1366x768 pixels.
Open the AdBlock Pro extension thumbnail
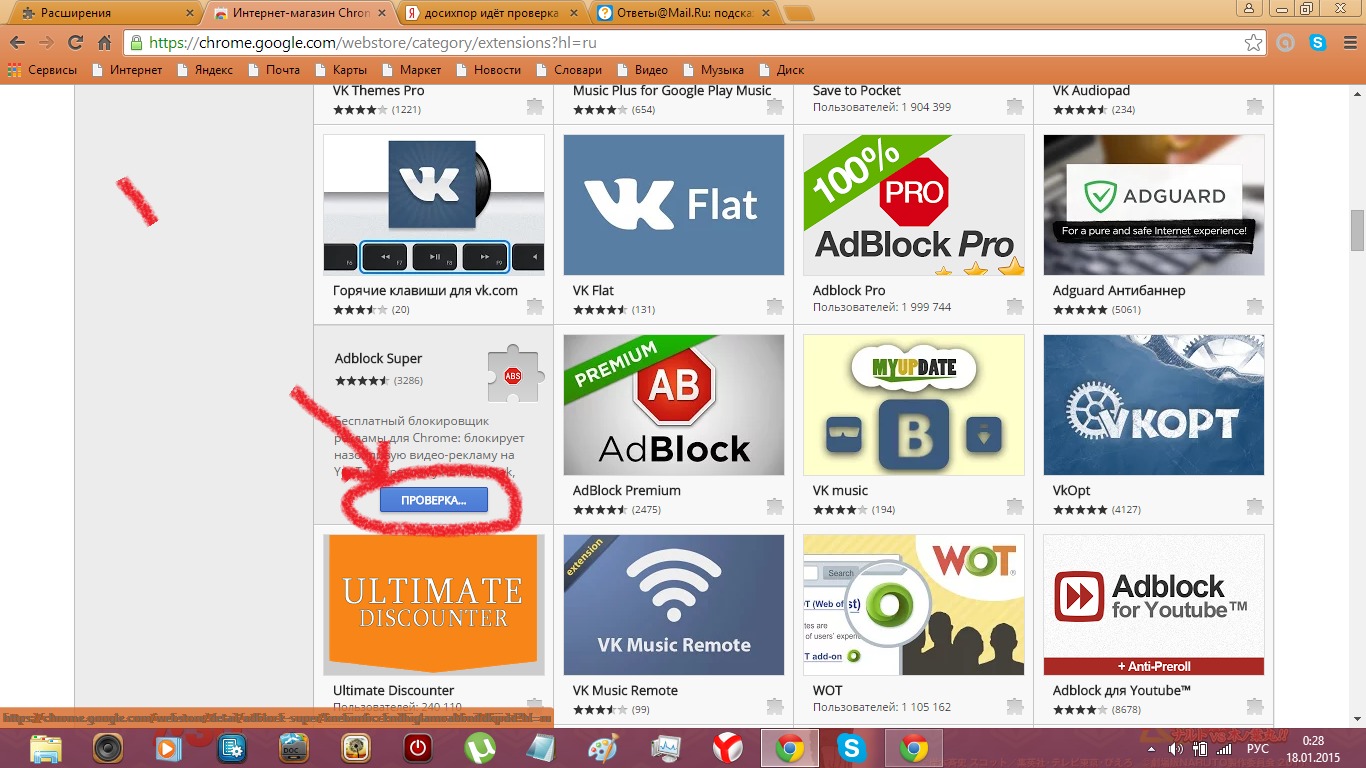[x=914, y=205]
